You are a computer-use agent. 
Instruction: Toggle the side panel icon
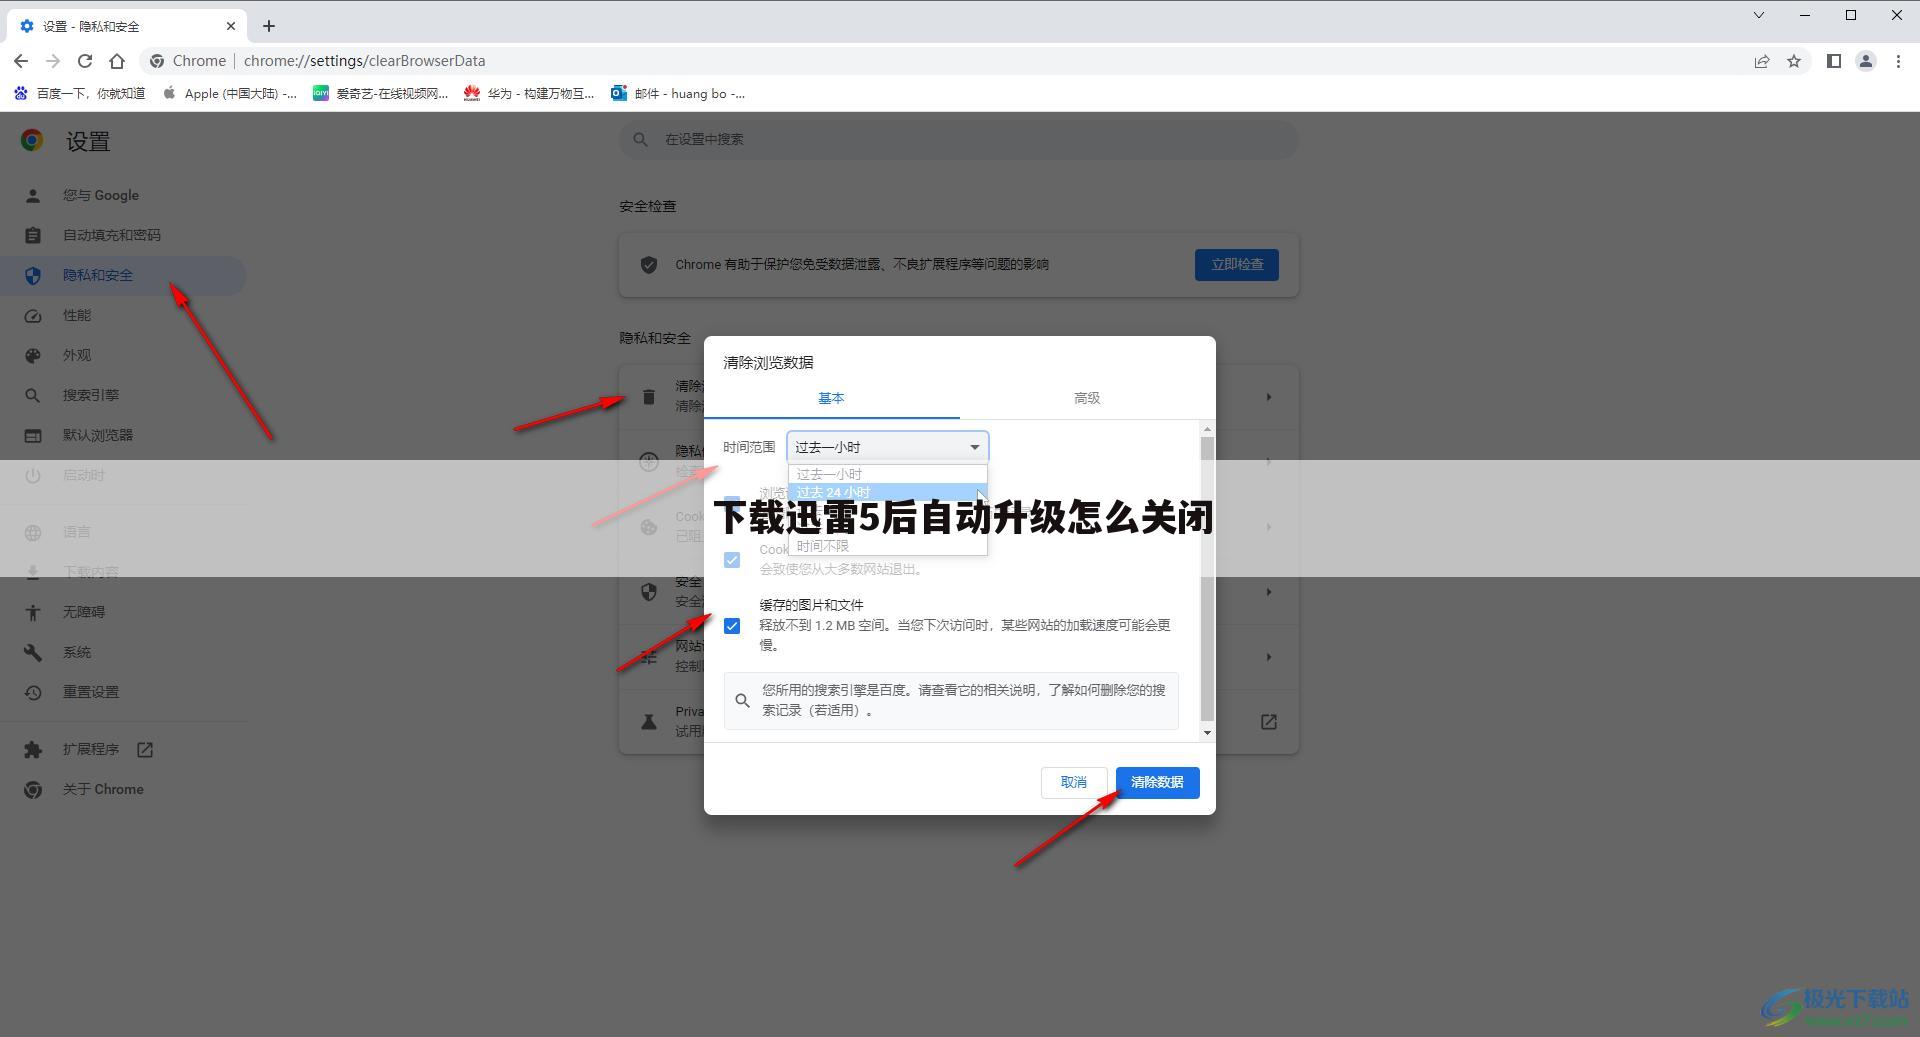coord(1834,61)
